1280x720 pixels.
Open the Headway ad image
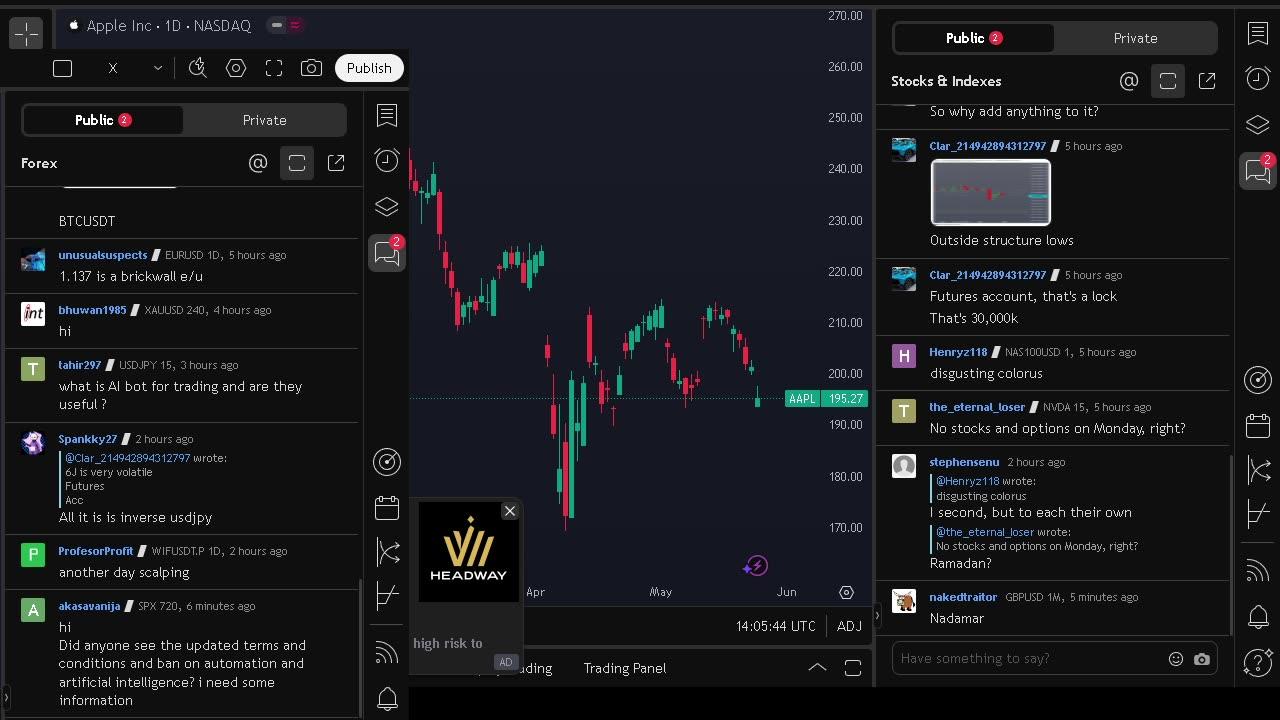468,552
